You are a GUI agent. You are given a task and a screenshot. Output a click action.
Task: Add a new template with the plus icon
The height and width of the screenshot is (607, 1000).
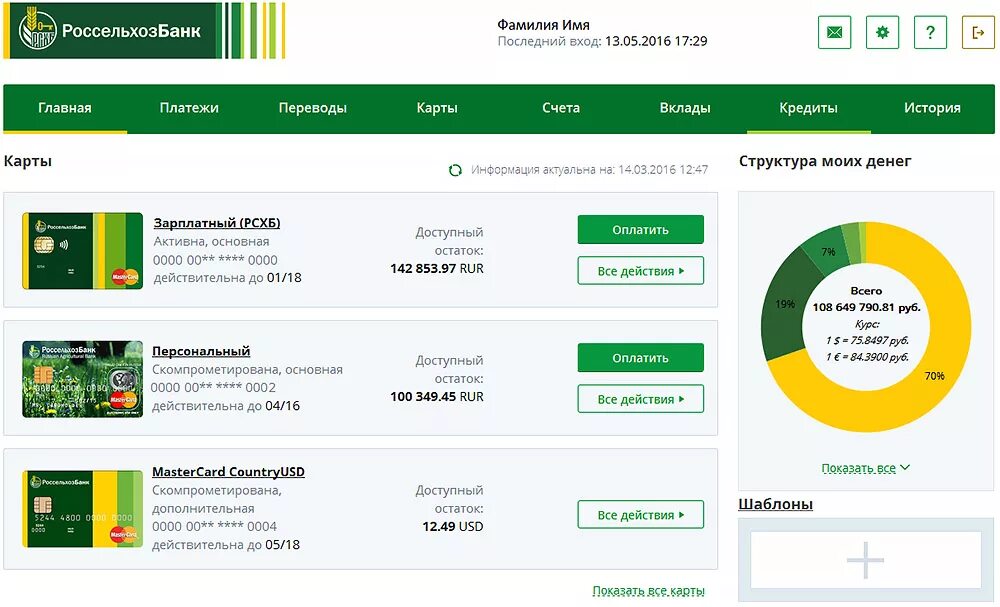coord(865,560)
